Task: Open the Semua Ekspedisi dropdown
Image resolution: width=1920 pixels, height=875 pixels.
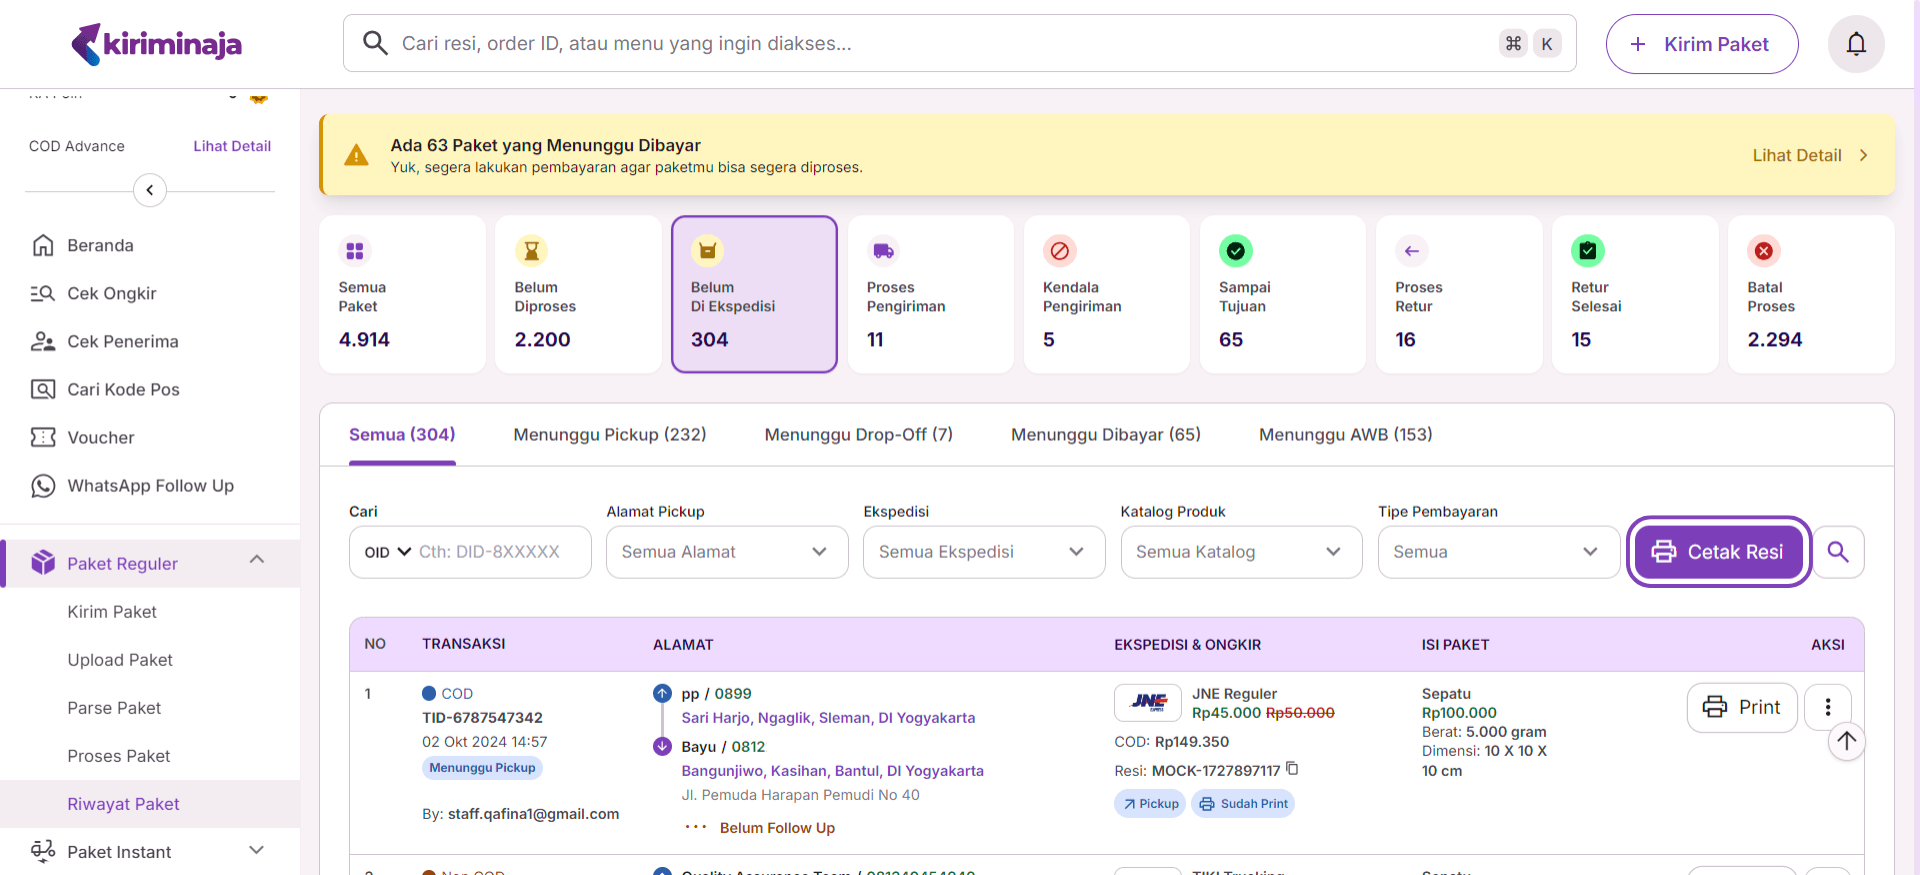Action: (983, 552)
